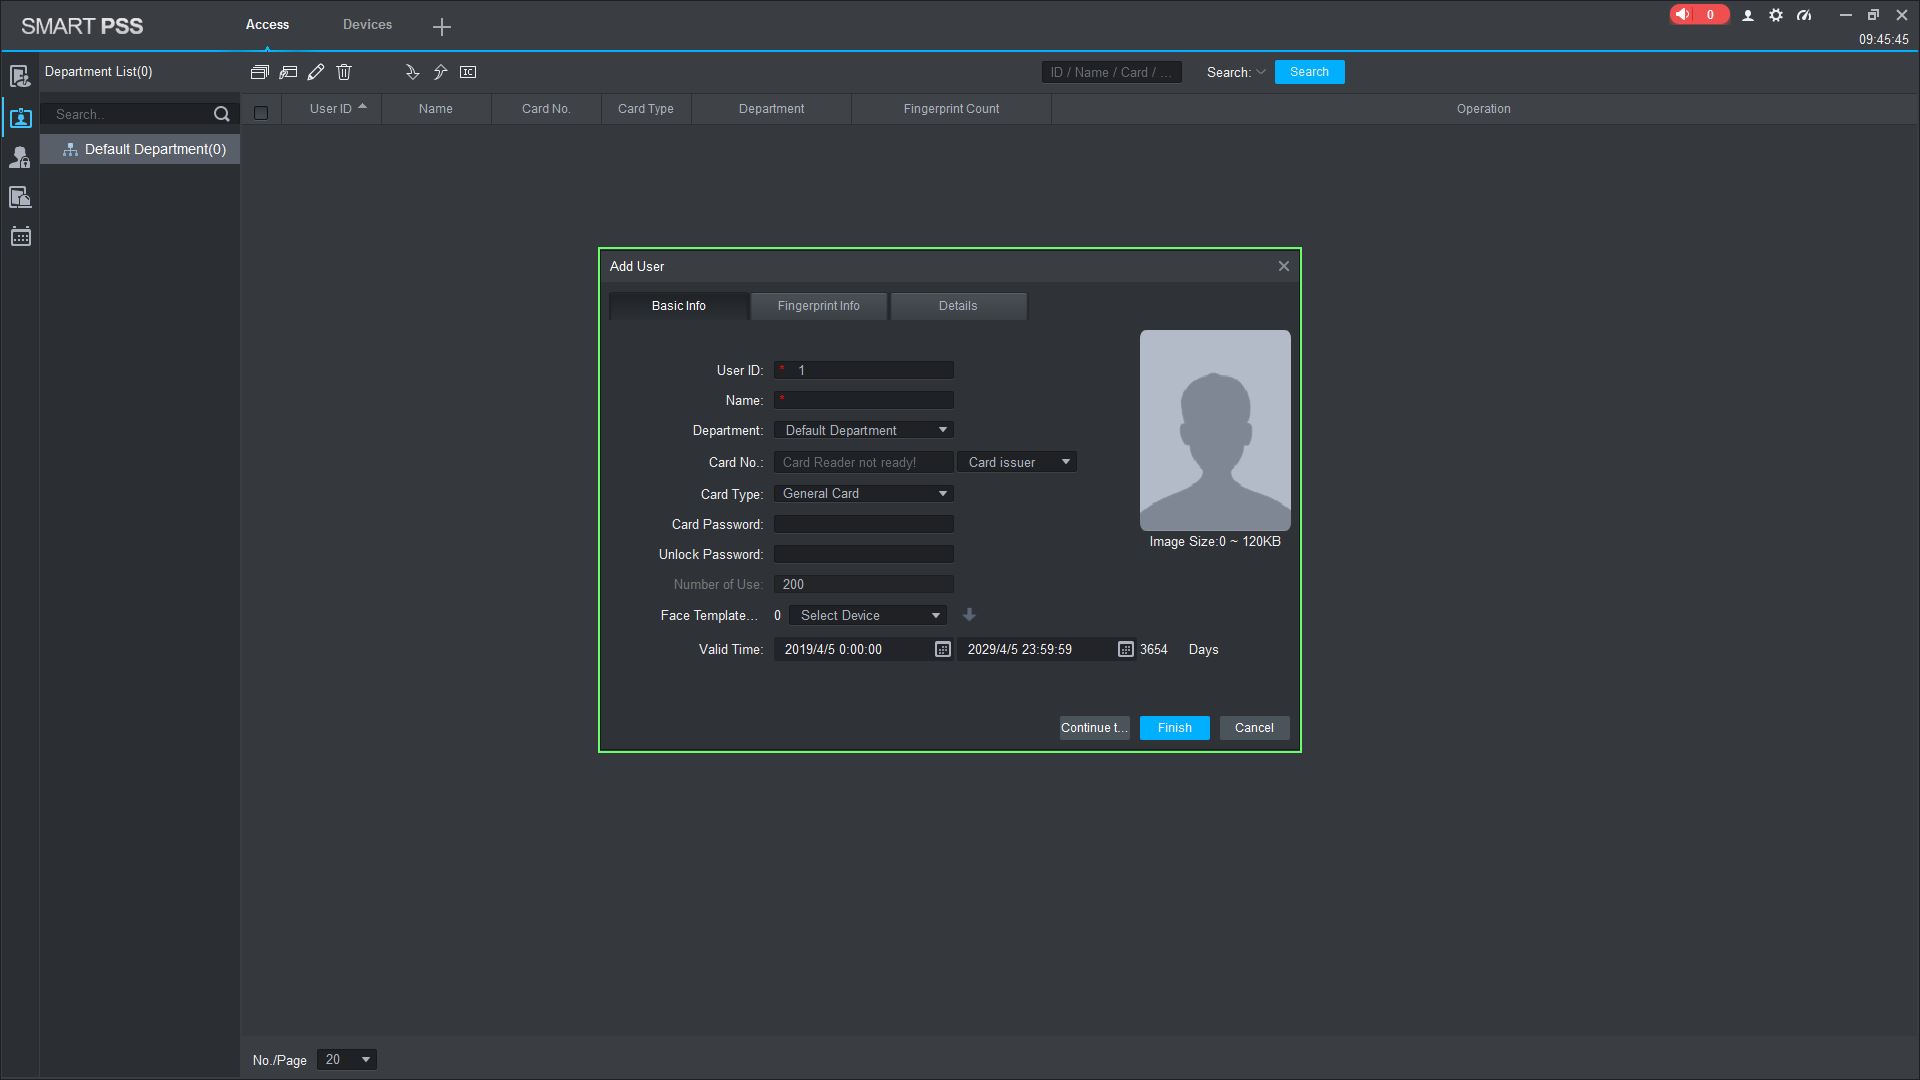Click the pencil edit user icon
The width and height of the screenshot is (1920, 1080).
point(316,72)
